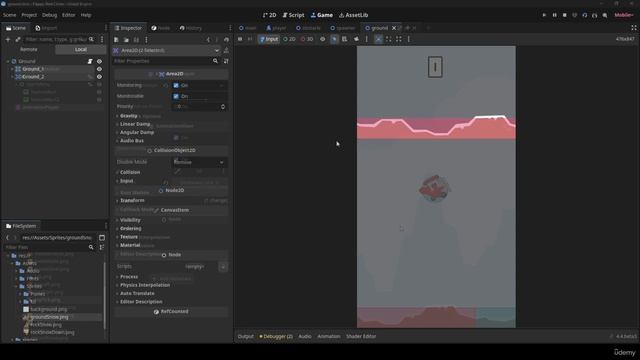Select the Ground_1 node
Viewport: 640px width, 360px height.
33,69
